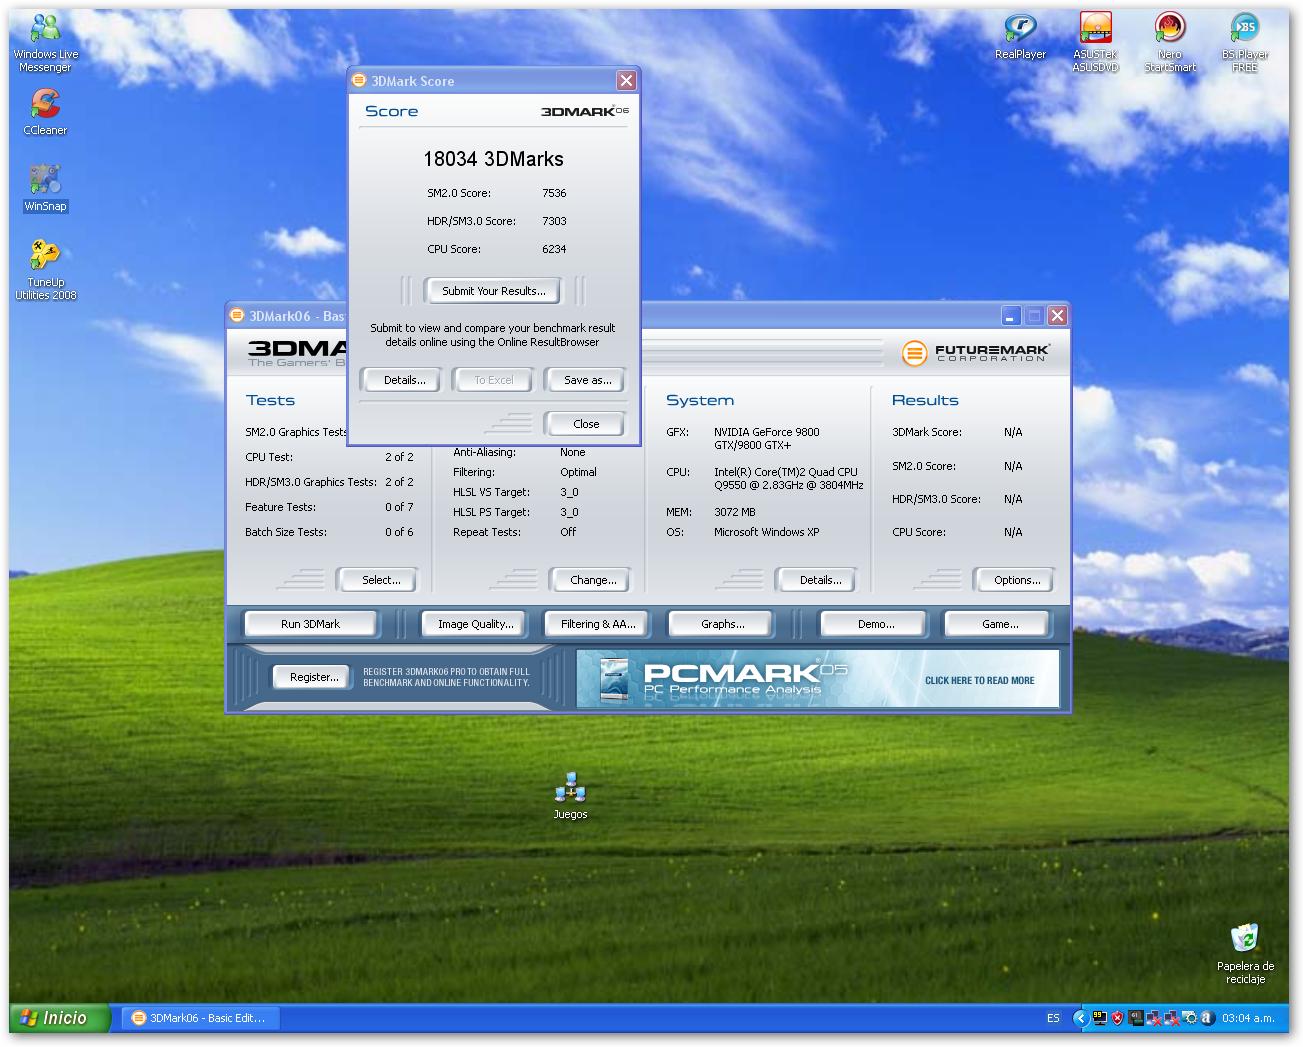Image resolution: width=1303 pixels, height=1047 pixels.
Task: Click the PCMark05 banner advertisement
Action: coord(817,679)
